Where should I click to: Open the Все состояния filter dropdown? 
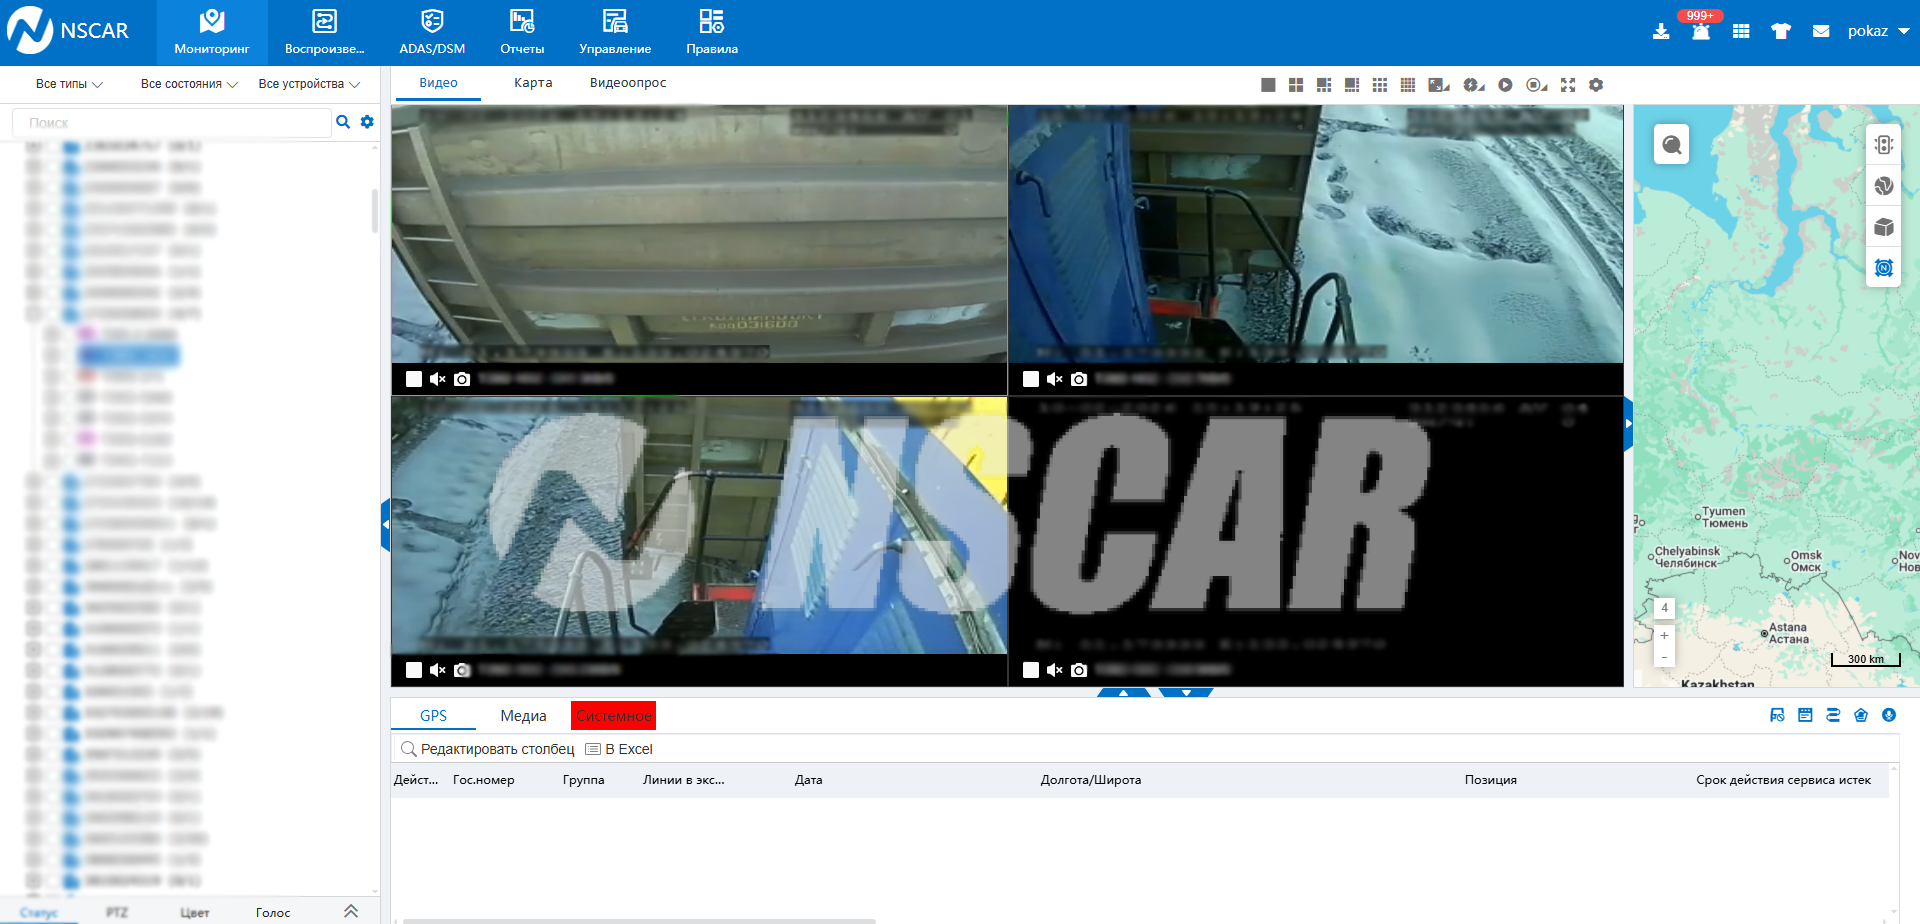tap(189, 84)
